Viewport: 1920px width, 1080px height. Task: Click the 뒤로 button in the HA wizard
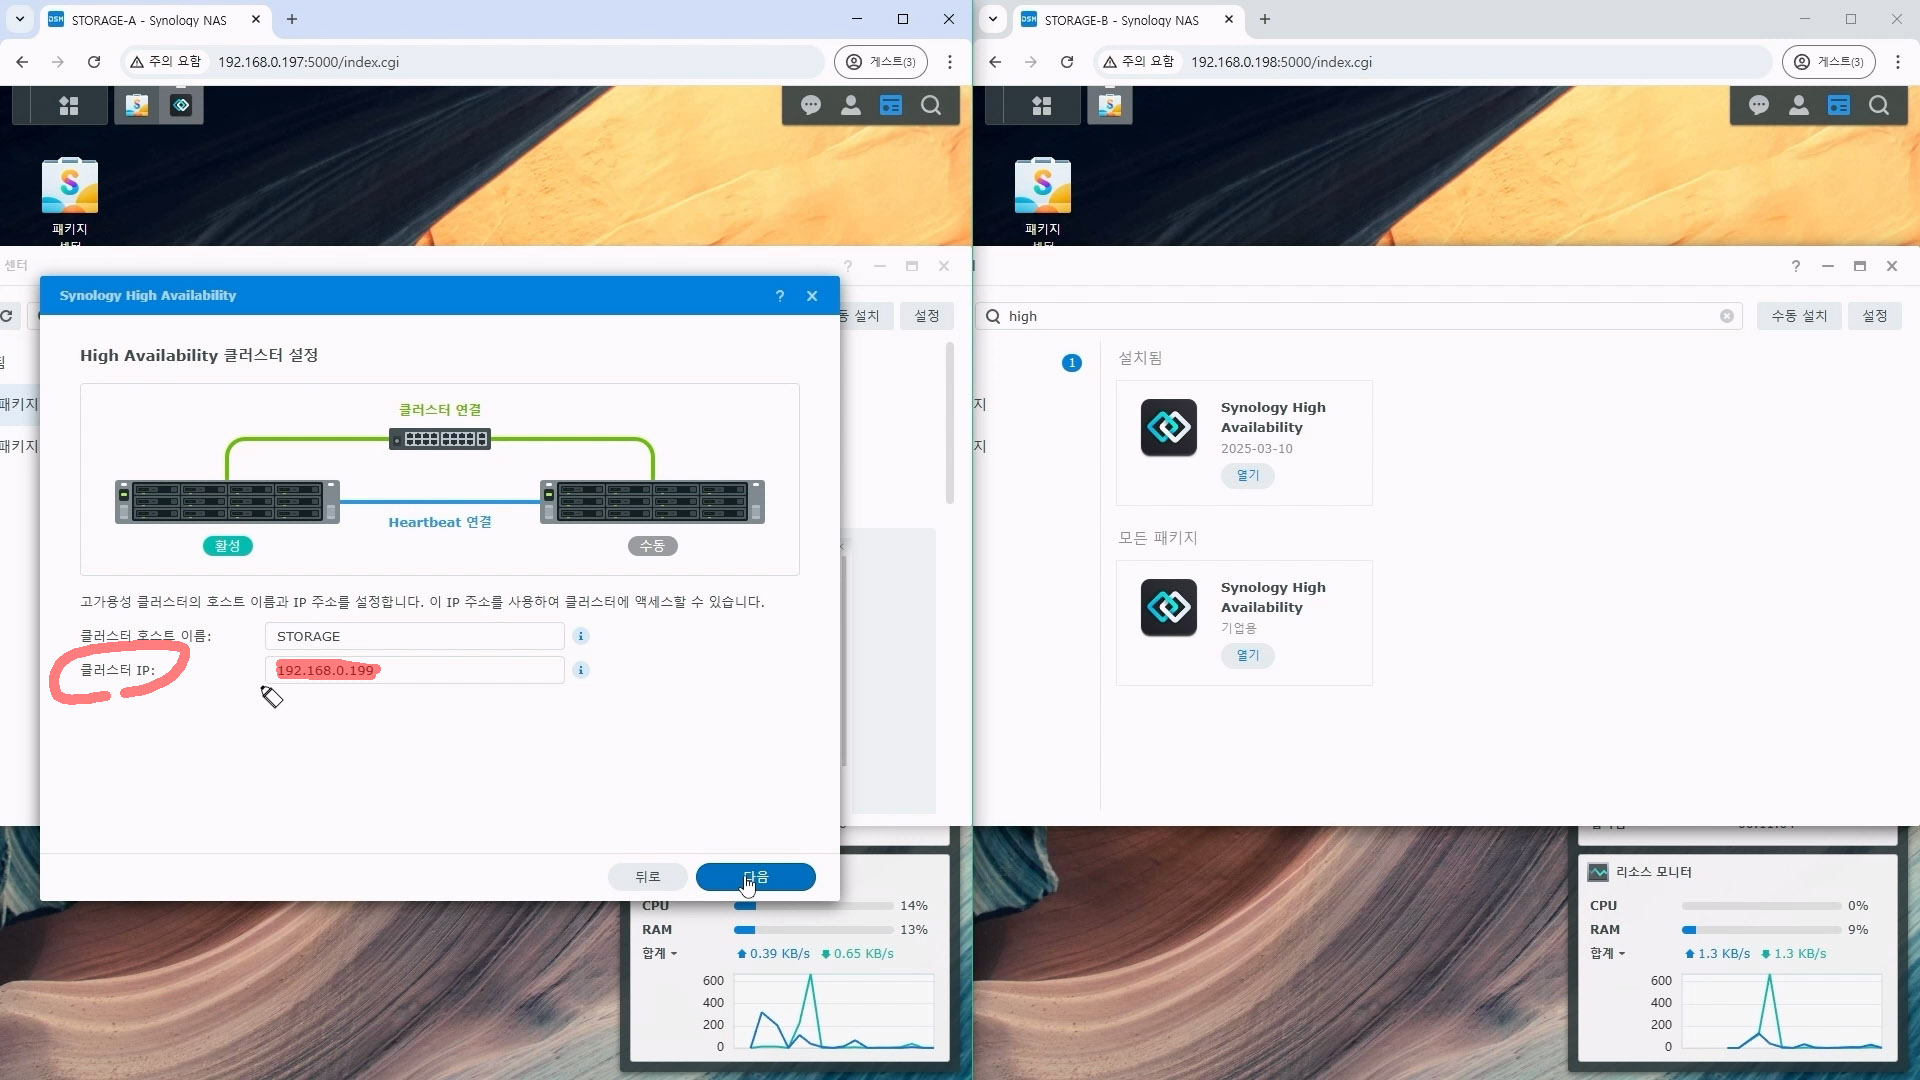(647, 877)
